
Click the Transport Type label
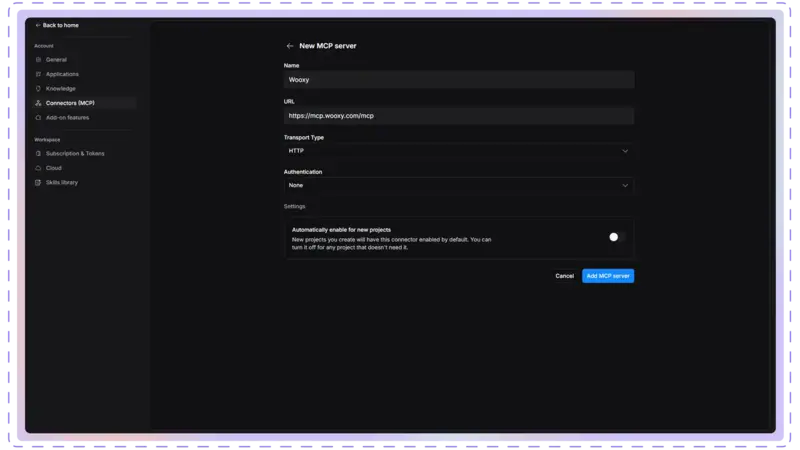point(304,137)
